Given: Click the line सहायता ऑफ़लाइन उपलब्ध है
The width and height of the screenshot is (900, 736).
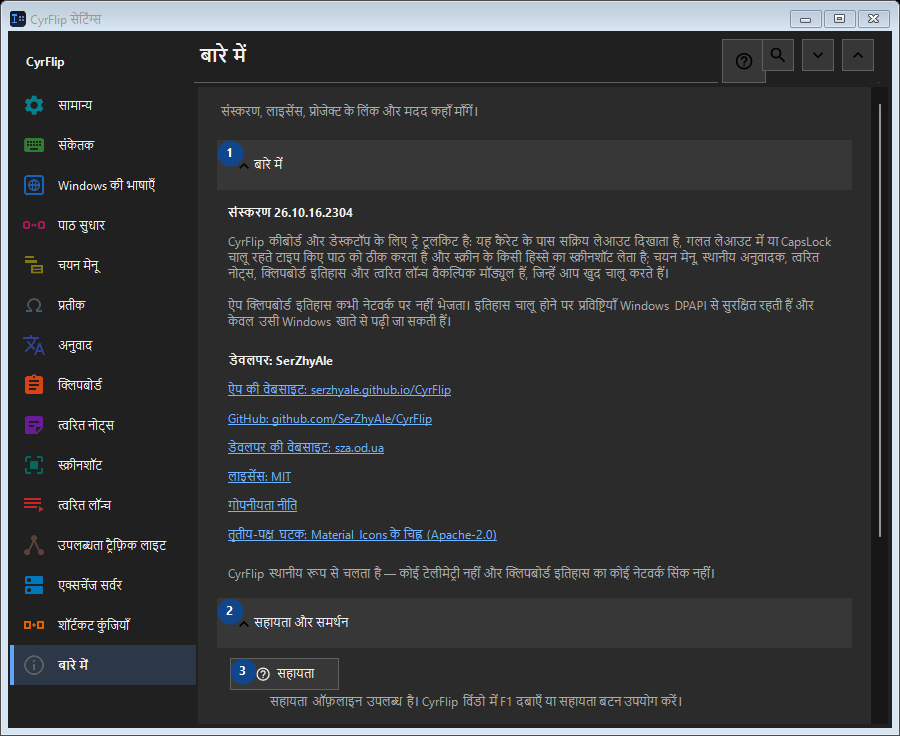Looking at the screenshot, I should tap(476, 702).
